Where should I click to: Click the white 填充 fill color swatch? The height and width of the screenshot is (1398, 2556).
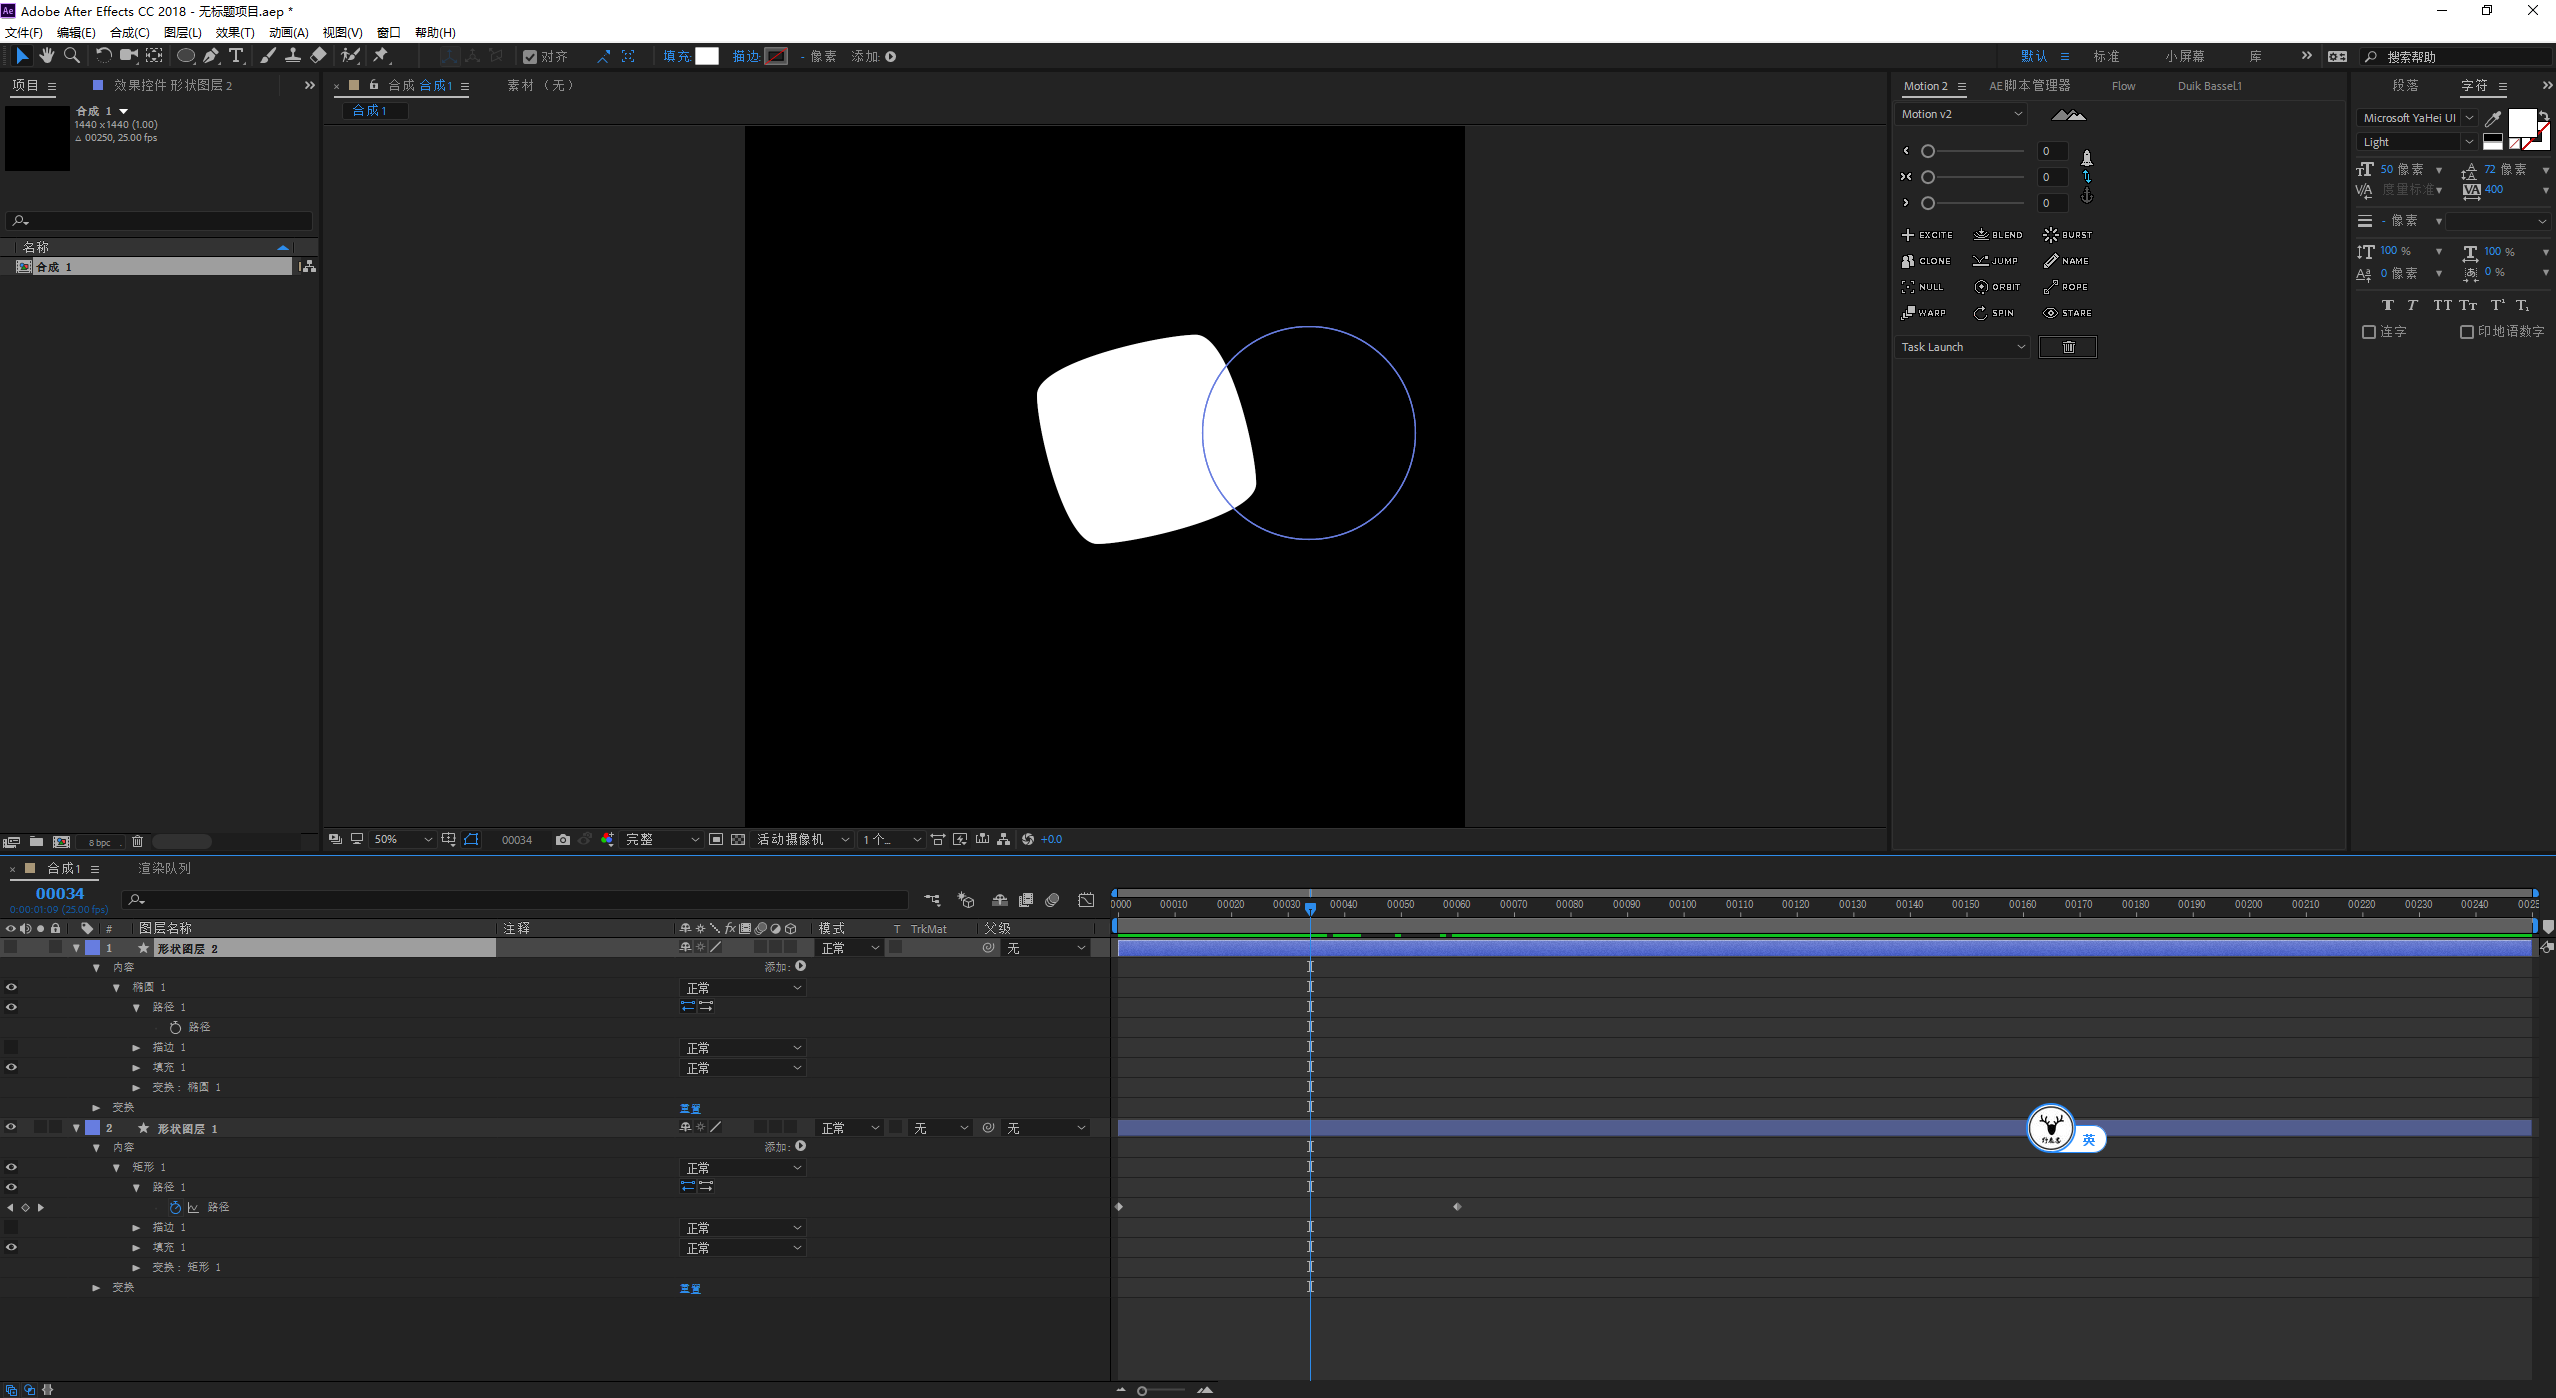[x=707, y=57]
